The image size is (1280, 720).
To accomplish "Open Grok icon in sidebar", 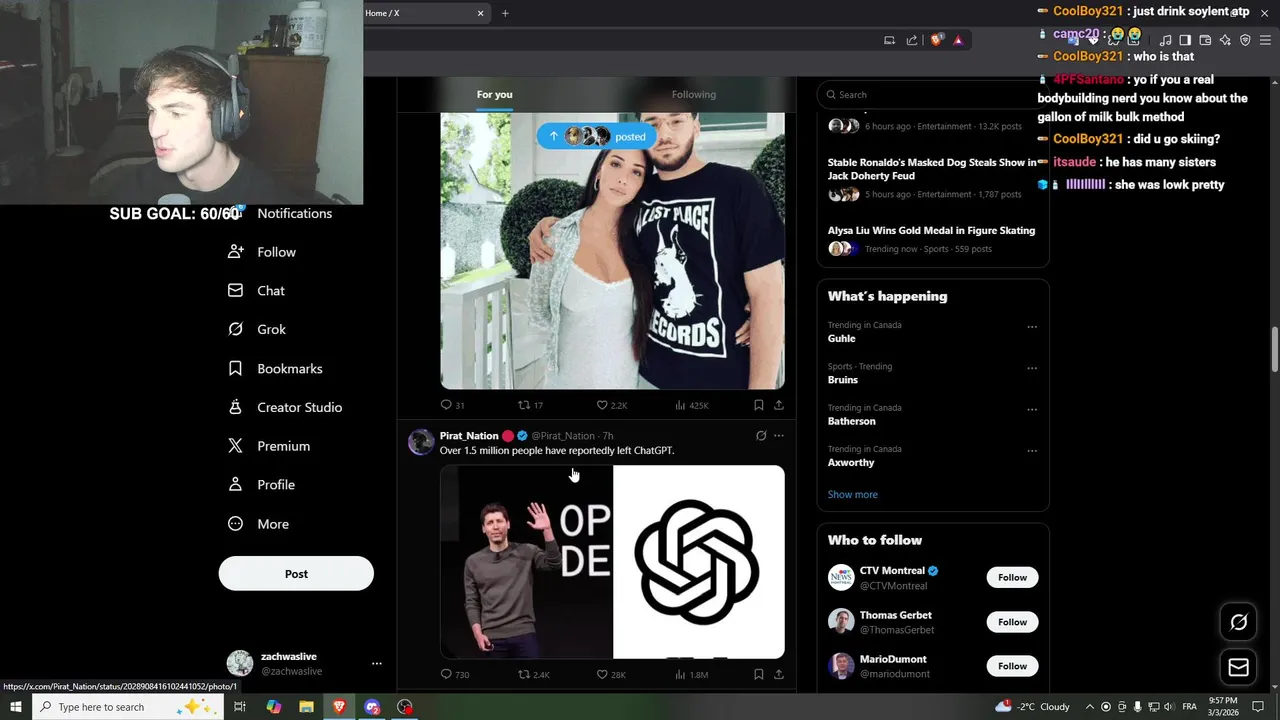I will pyautogui.click(x=235, y=329).
